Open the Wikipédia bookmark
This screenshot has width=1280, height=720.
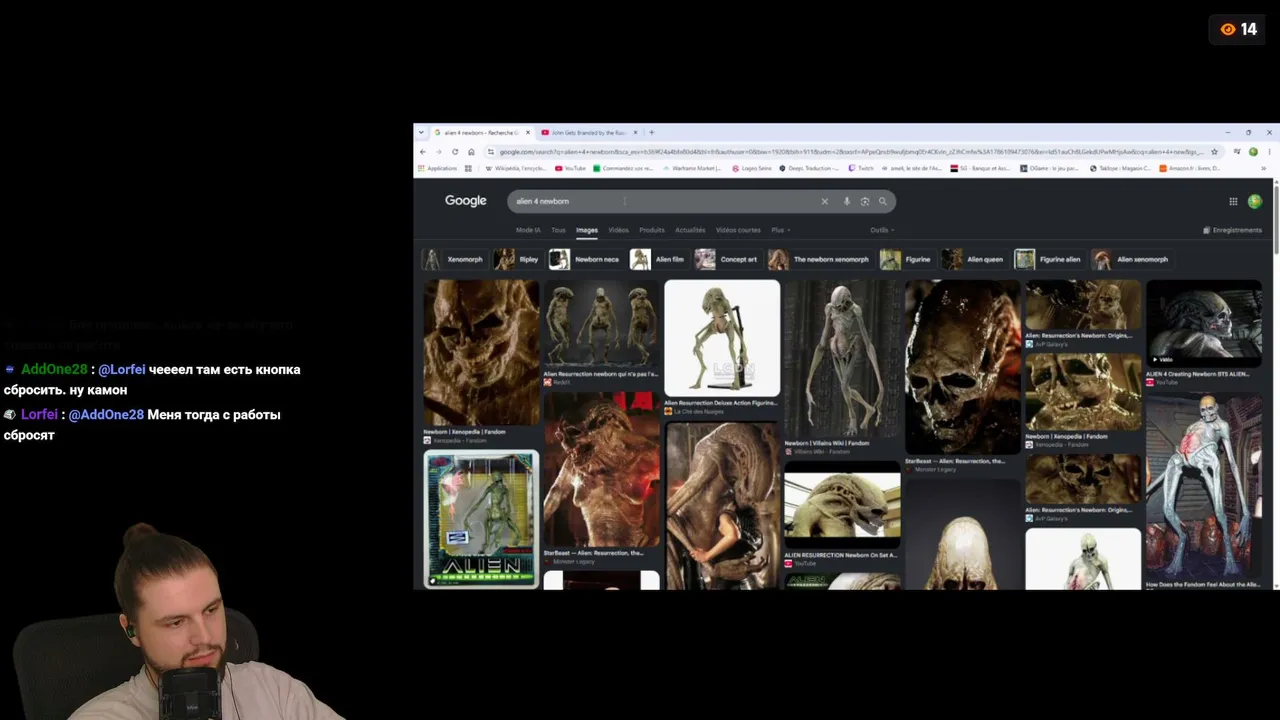point(516,168)
